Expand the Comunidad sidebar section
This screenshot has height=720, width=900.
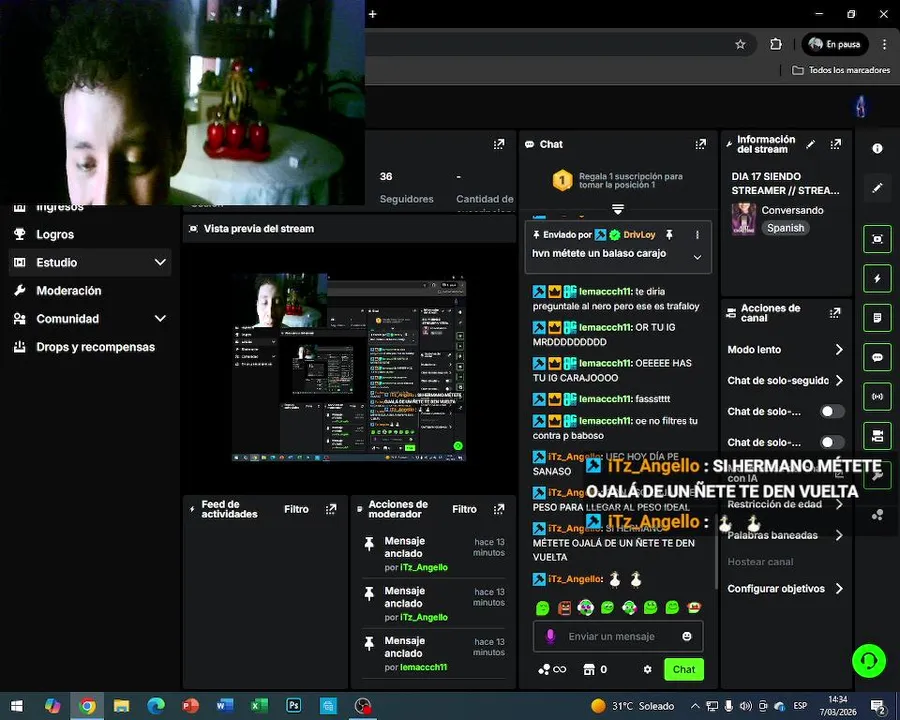(160, 319)
